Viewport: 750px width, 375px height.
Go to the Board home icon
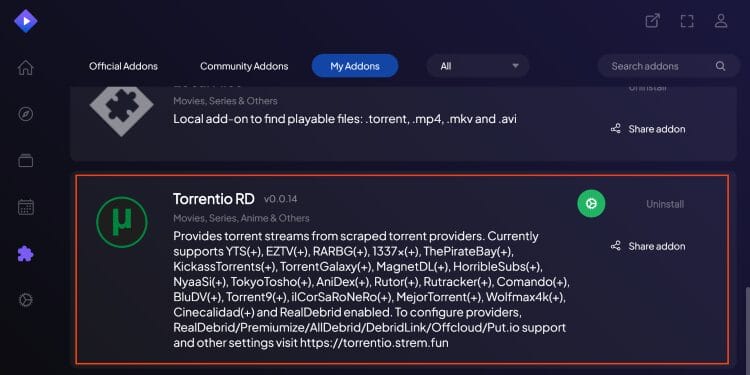pyautogui.click(x=25, y=67)
